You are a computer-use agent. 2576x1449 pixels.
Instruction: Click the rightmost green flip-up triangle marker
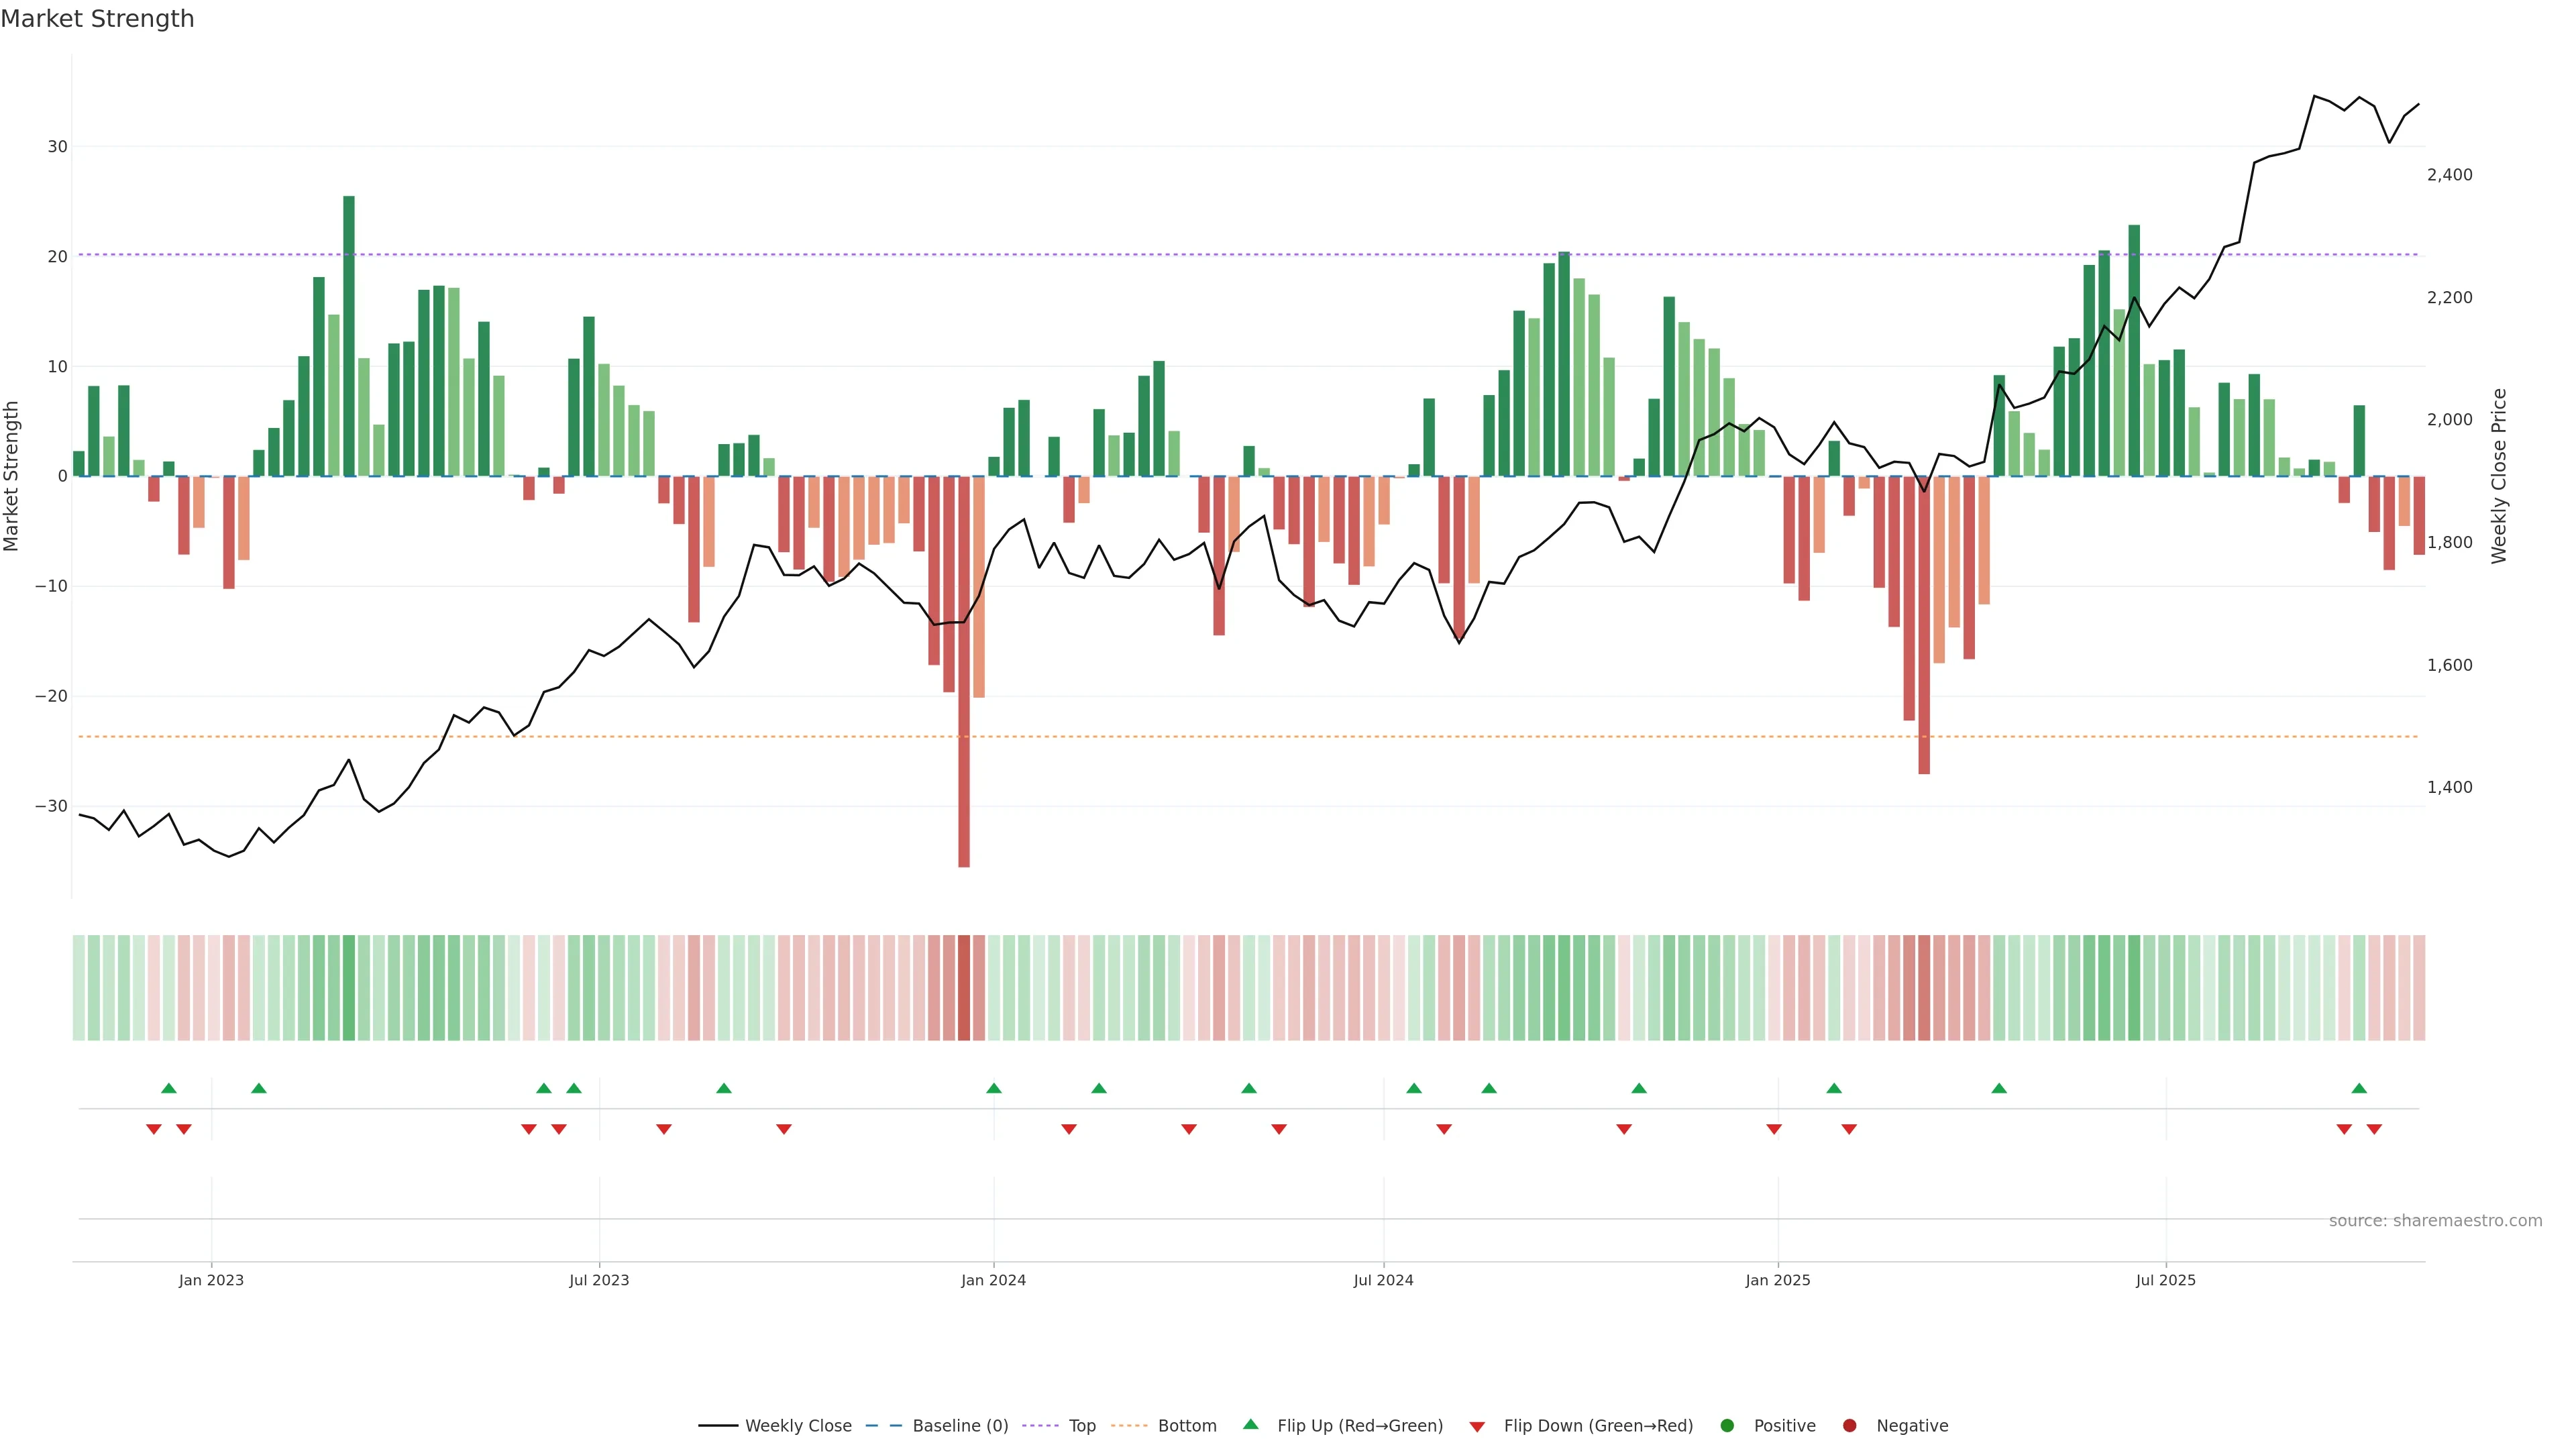tap(2359, 1088)
